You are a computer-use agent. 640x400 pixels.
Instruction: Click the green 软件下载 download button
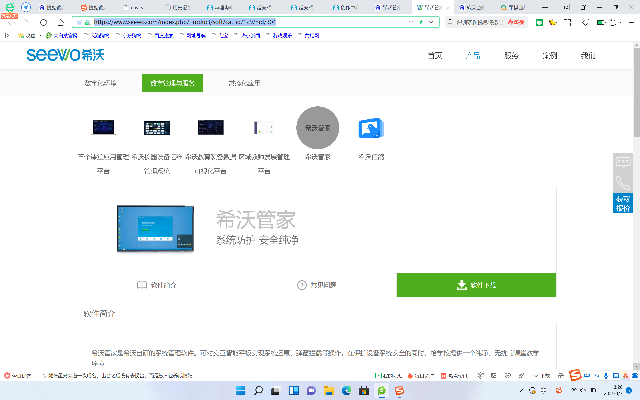476,284
